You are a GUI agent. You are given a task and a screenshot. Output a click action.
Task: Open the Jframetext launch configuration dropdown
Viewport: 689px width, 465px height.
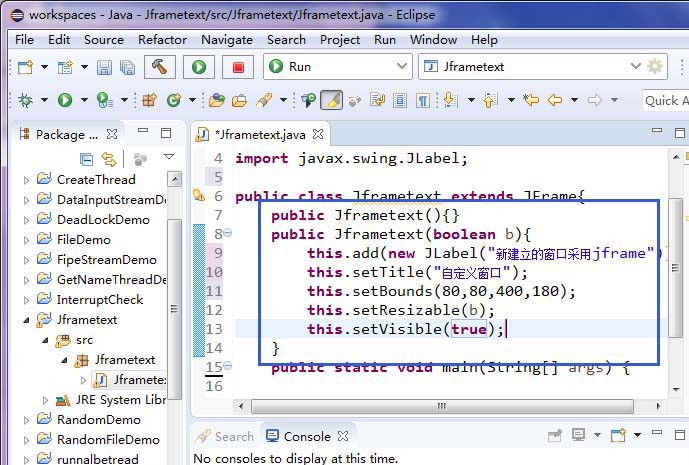pos(531,67)
